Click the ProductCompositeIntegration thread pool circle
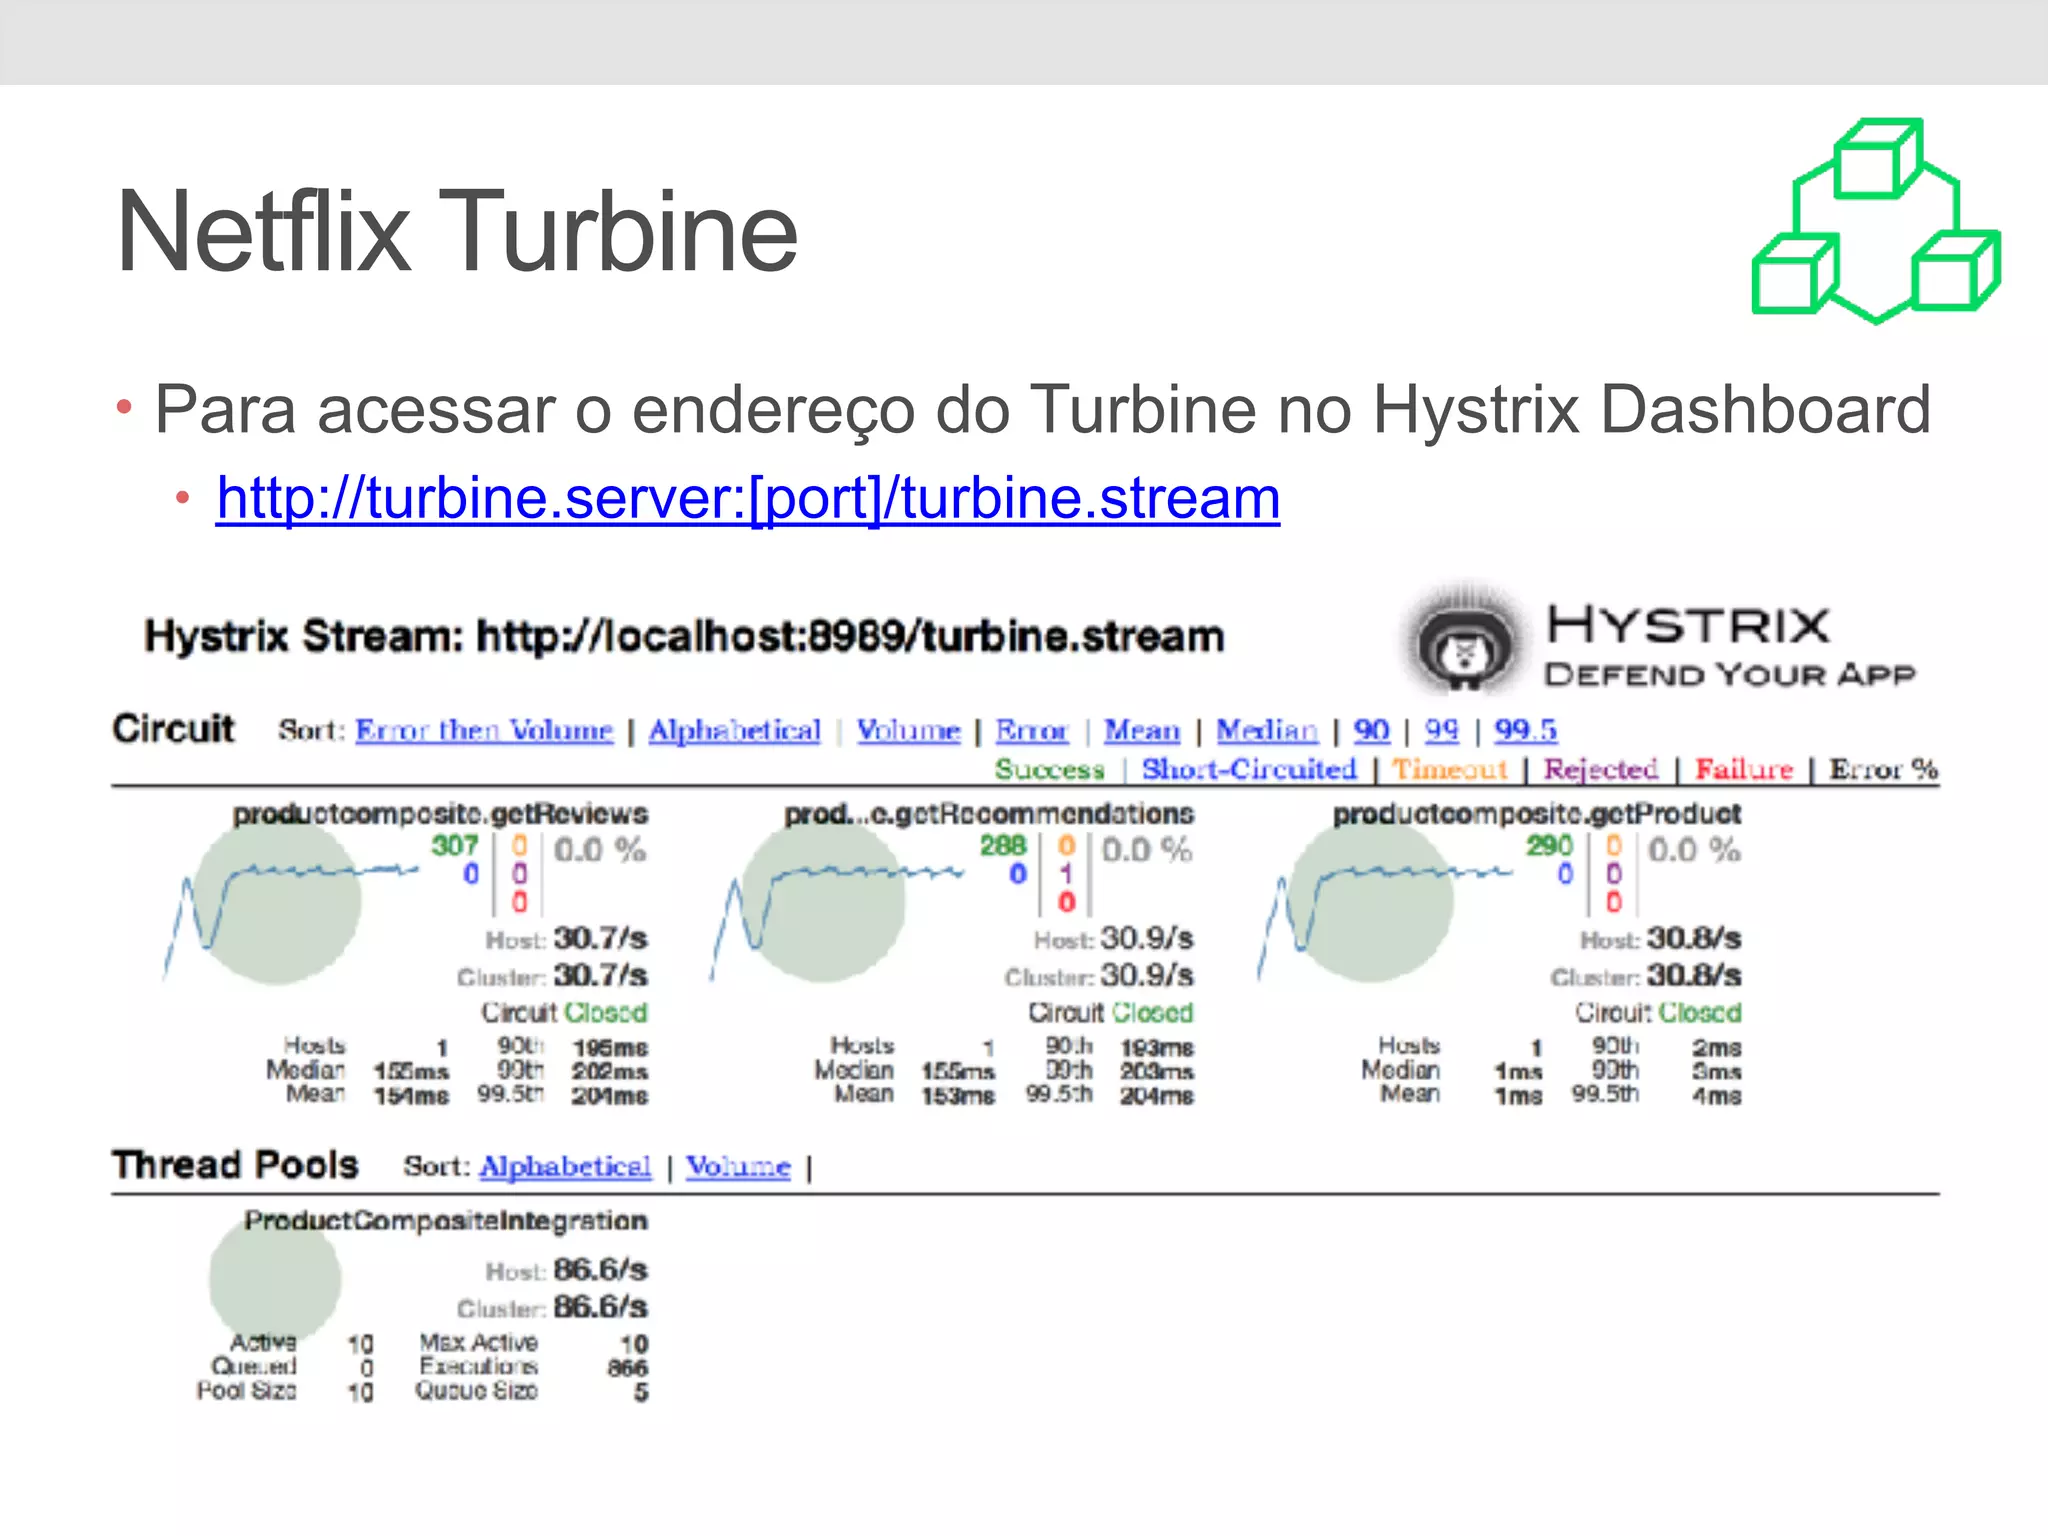The width and height of the screenshot is (2048, 1536). pyautogui.click(x=275, y=1279)
